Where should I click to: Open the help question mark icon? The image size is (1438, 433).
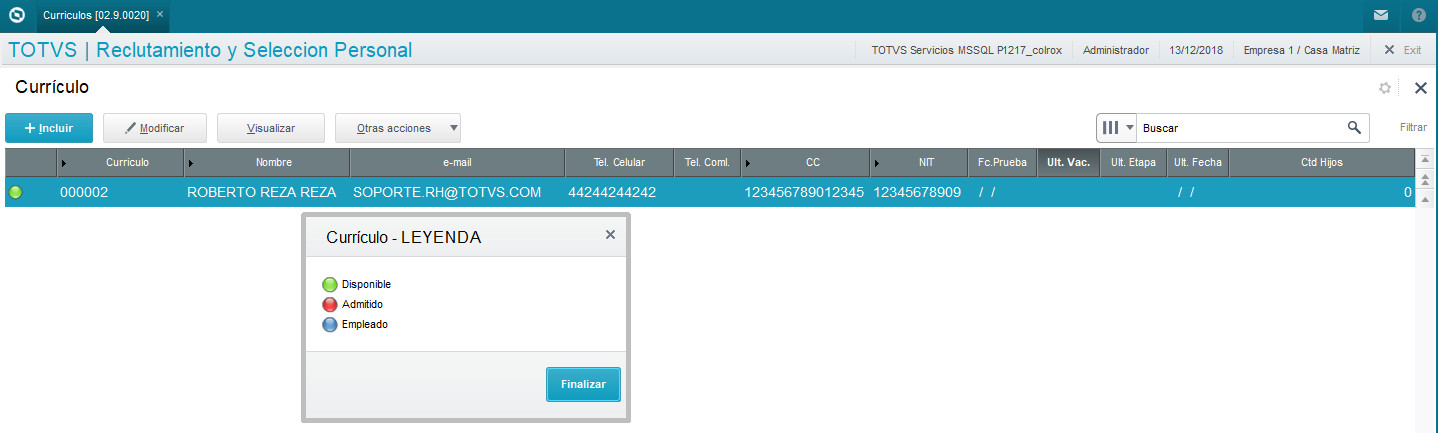coord(1419,15)
